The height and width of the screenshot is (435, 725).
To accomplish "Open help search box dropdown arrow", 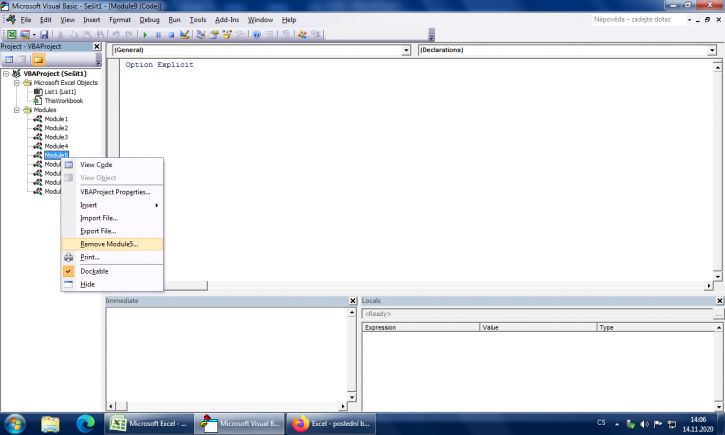I will click(x=689, y=20).
